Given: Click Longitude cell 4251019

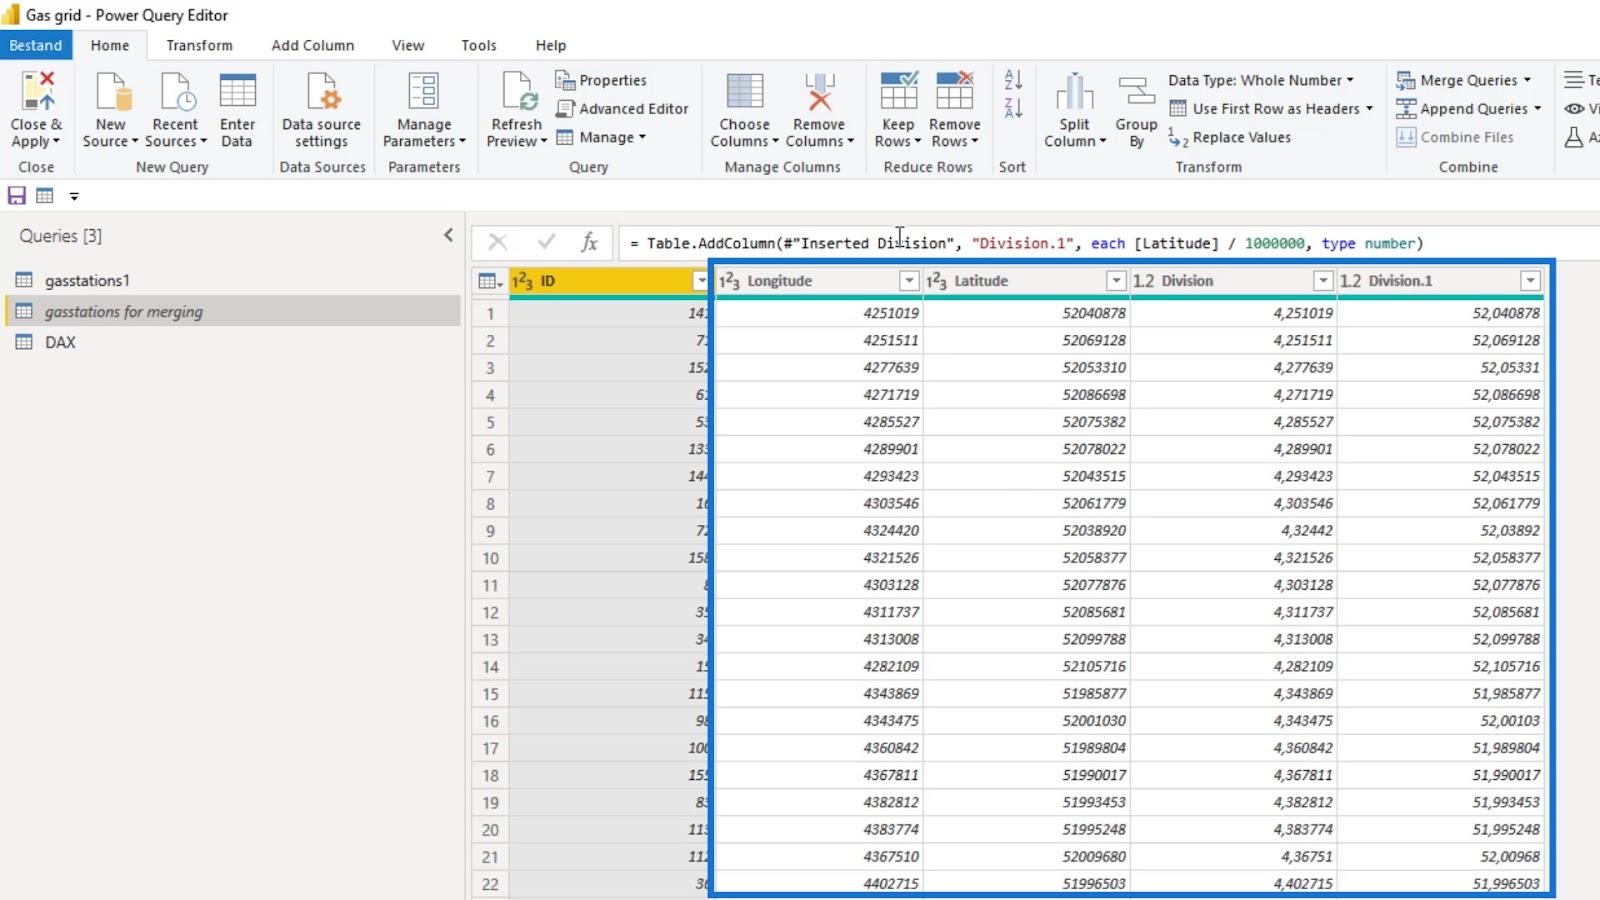Looking at the screenshot, I should [819, 313].
